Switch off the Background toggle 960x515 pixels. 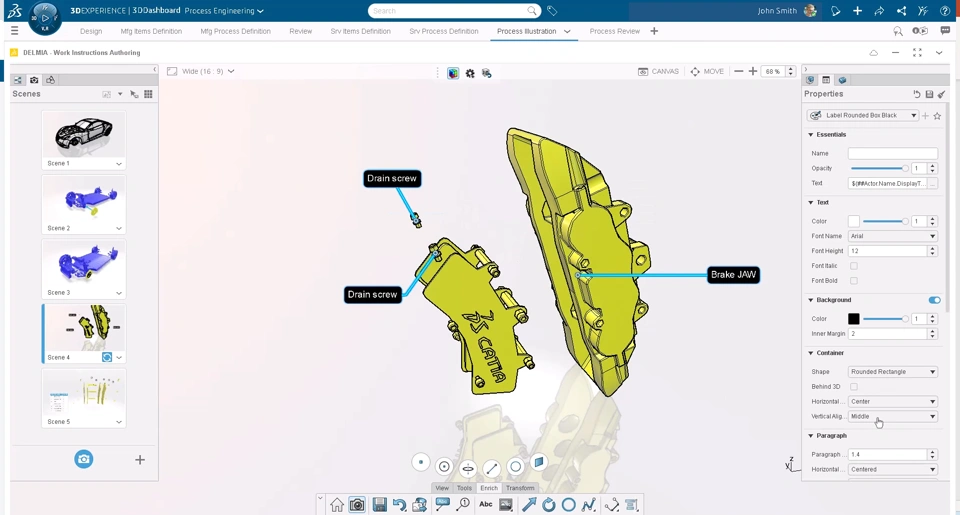point(934,300)
